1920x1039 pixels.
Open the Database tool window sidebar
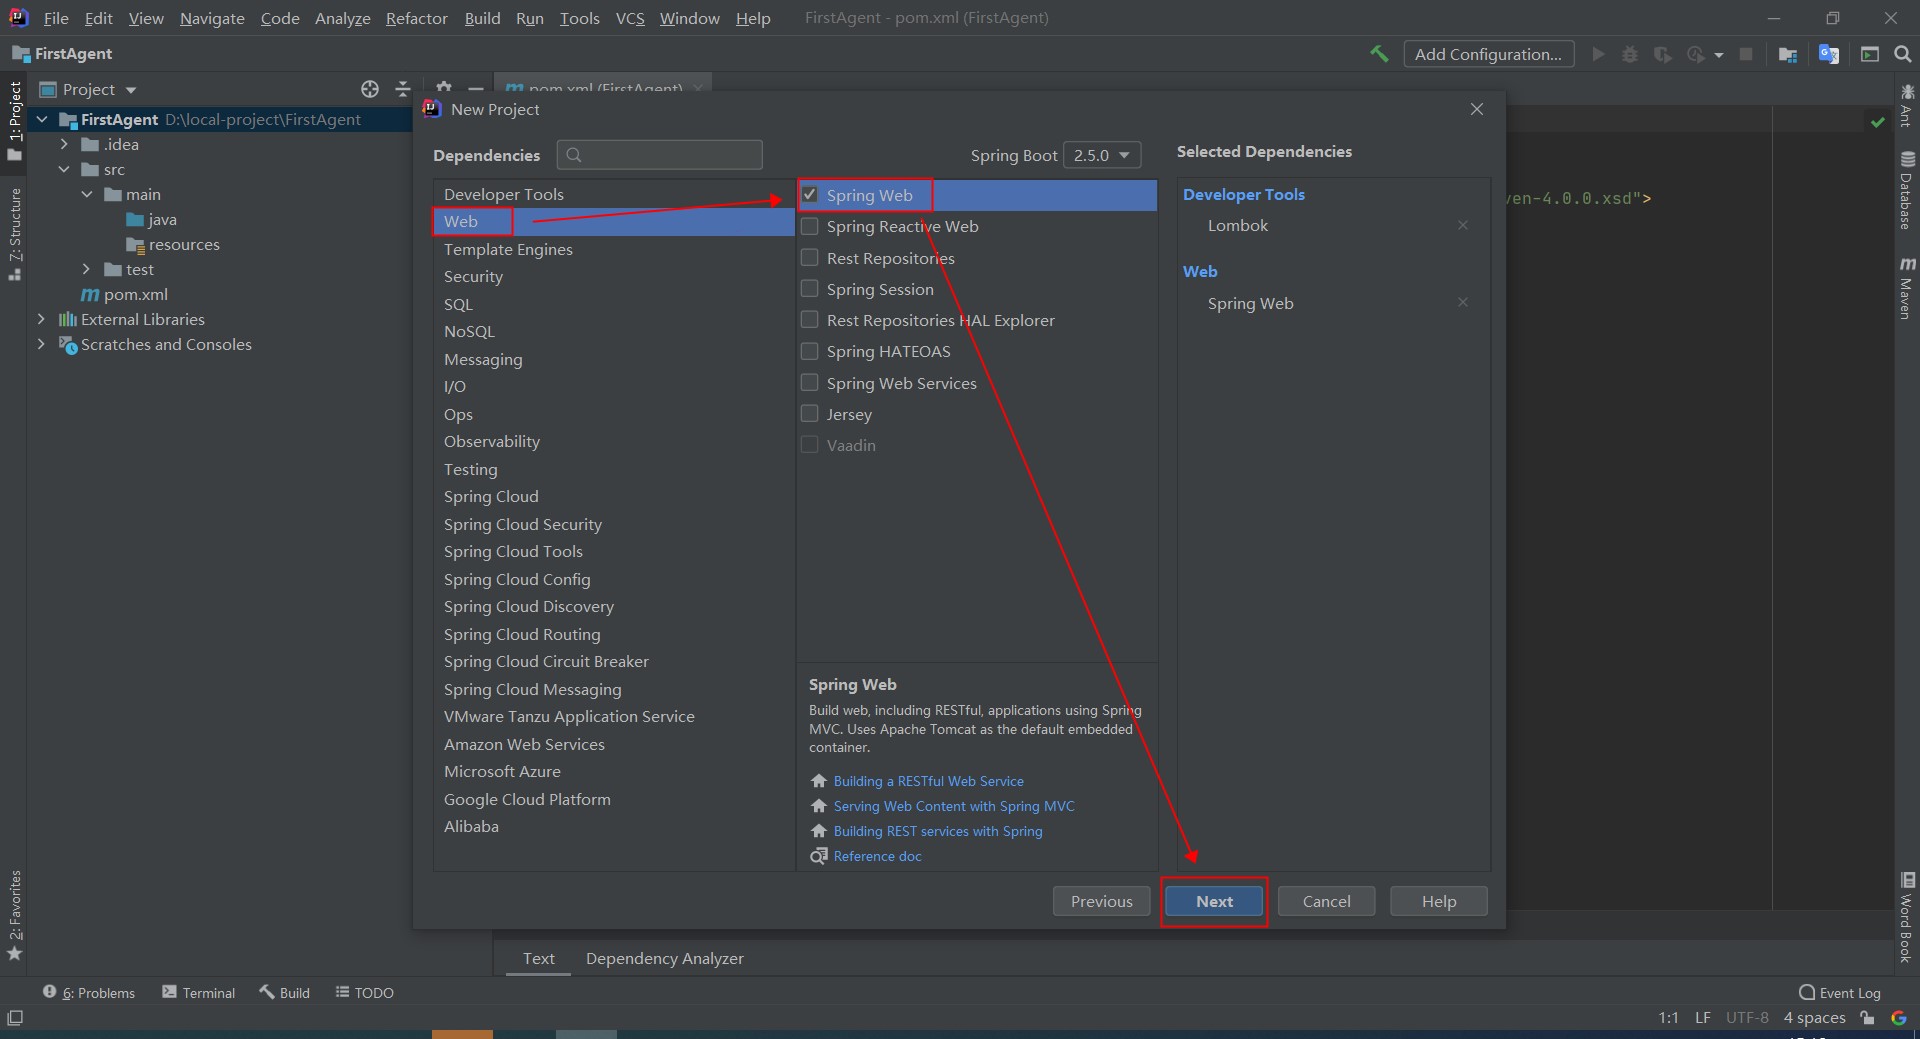1907,190
